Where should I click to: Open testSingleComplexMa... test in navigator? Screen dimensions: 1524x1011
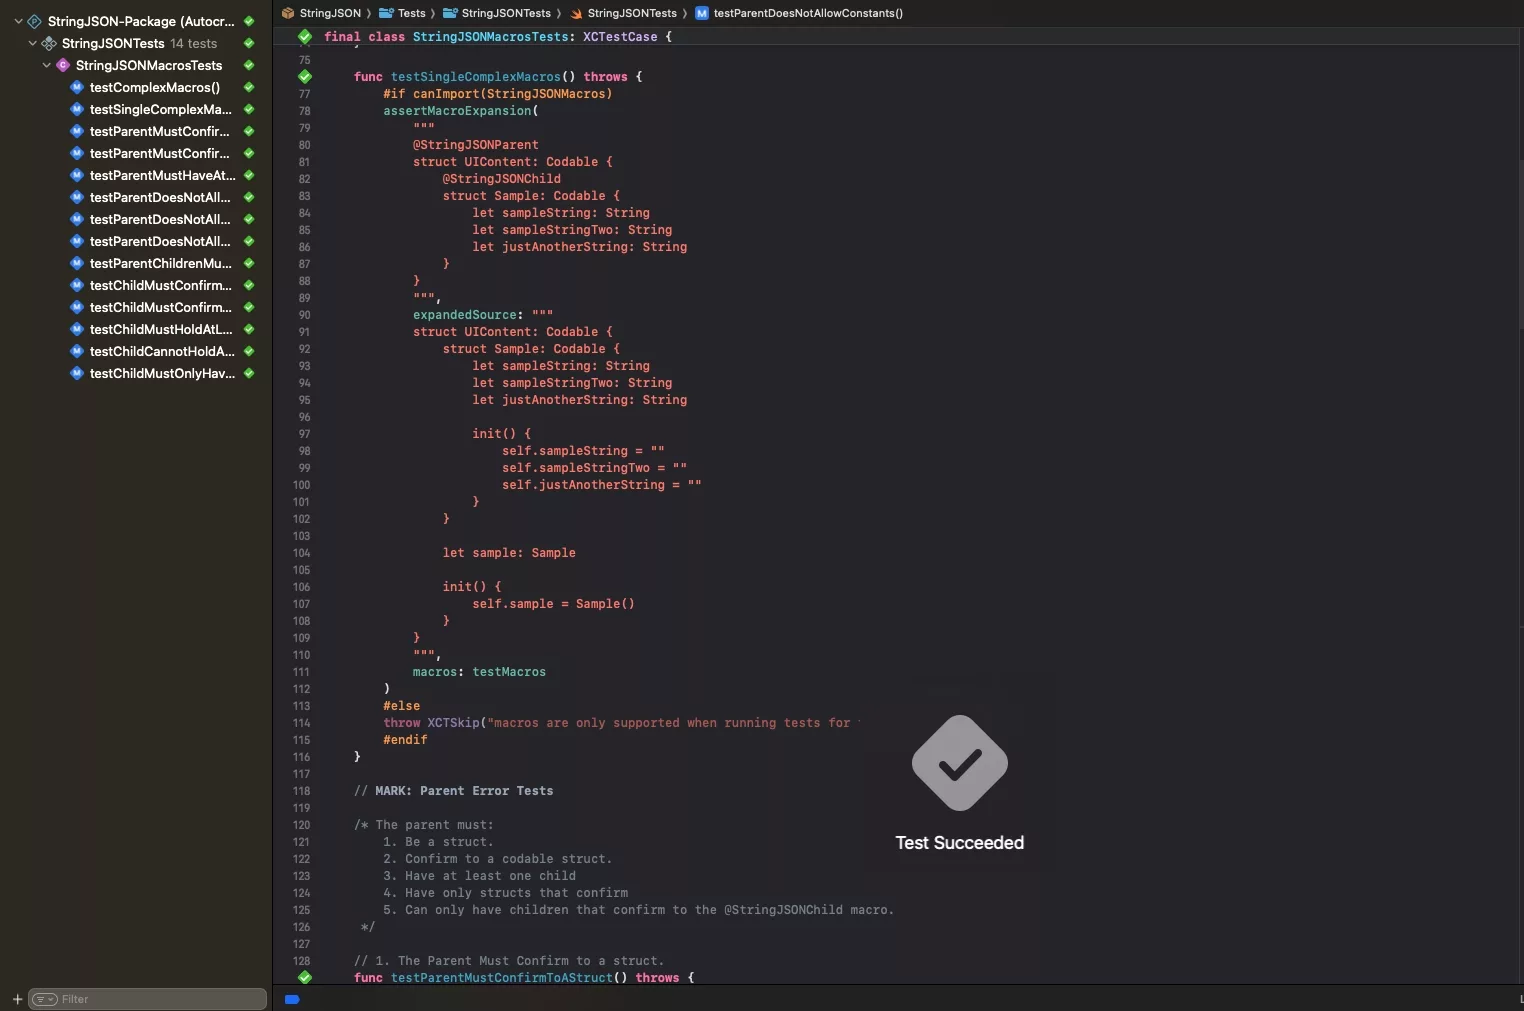[x=160, y=109]
